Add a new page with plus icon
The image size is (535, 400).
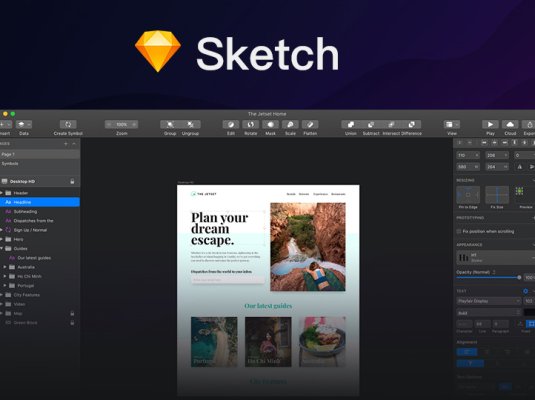[66, 144]
